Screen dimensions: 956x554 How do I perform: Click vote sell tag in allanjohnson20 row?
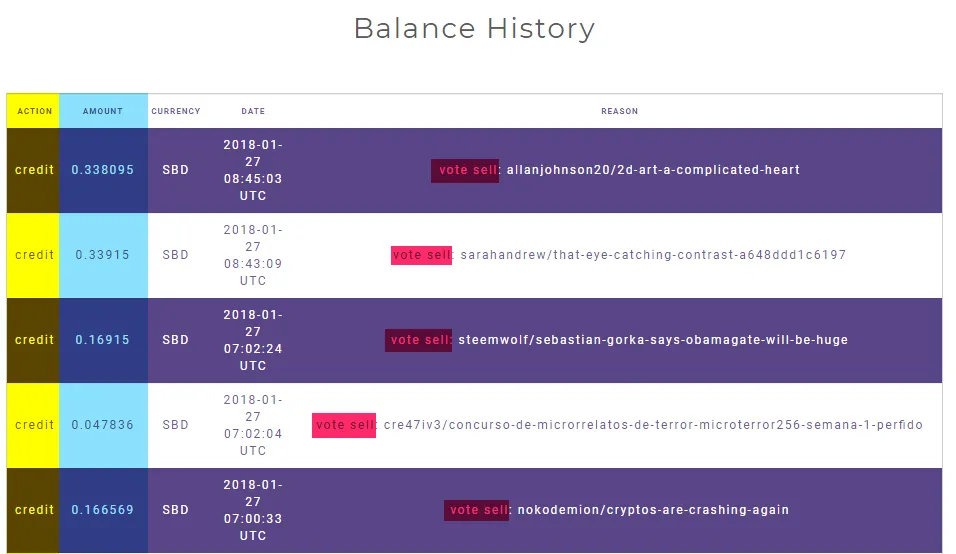pyautogui.click(x=465, y=170)
